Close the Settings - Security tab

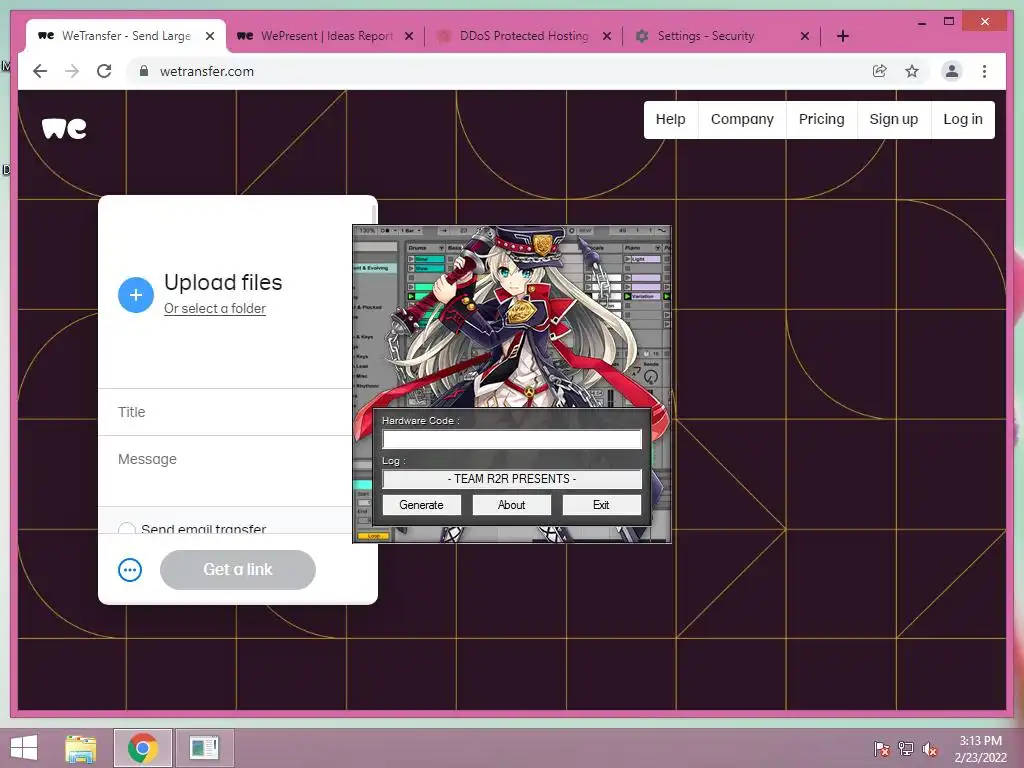click(x=805, y=36)
